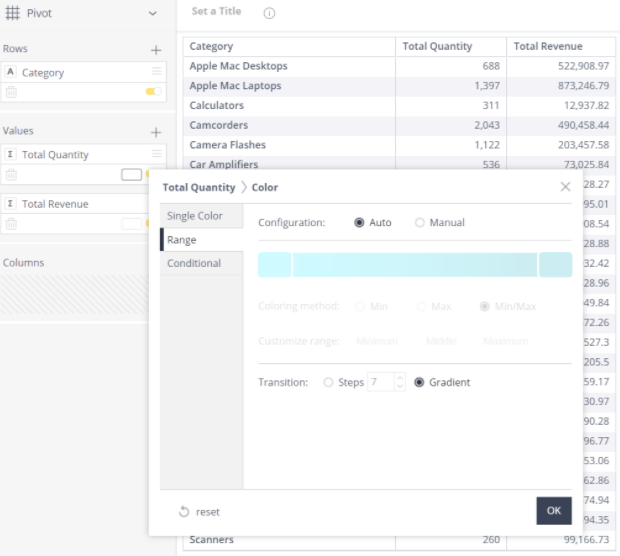Delete the Total Revenue value item
Image resolution: width=620 pixels, height=556 pixels.
click(11, 224)
